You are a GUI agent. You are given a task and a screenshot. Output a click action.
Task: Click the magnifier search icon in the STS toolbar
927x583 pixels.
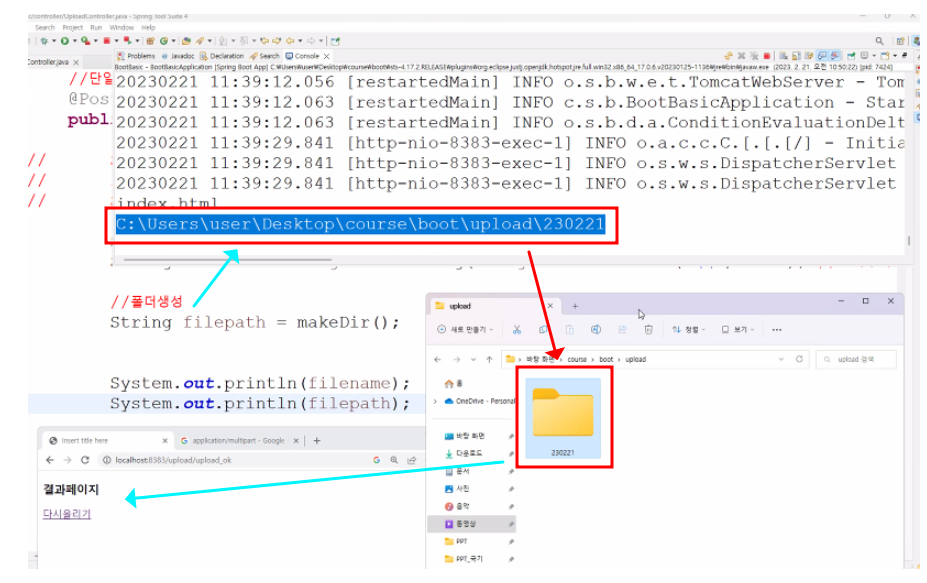pyautogui.click(x=879, y=41)
